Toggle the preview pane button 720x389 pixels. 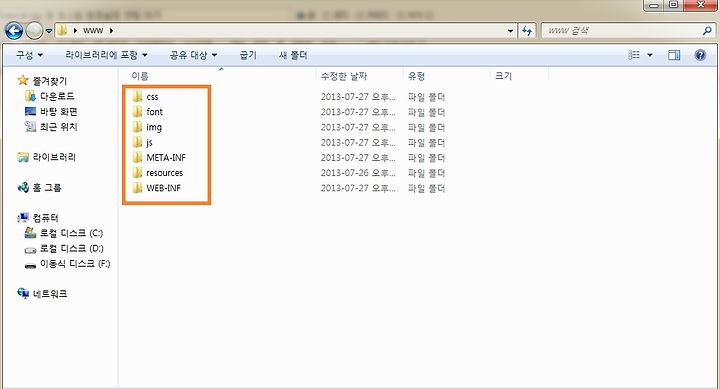click(x=674, y=55)
